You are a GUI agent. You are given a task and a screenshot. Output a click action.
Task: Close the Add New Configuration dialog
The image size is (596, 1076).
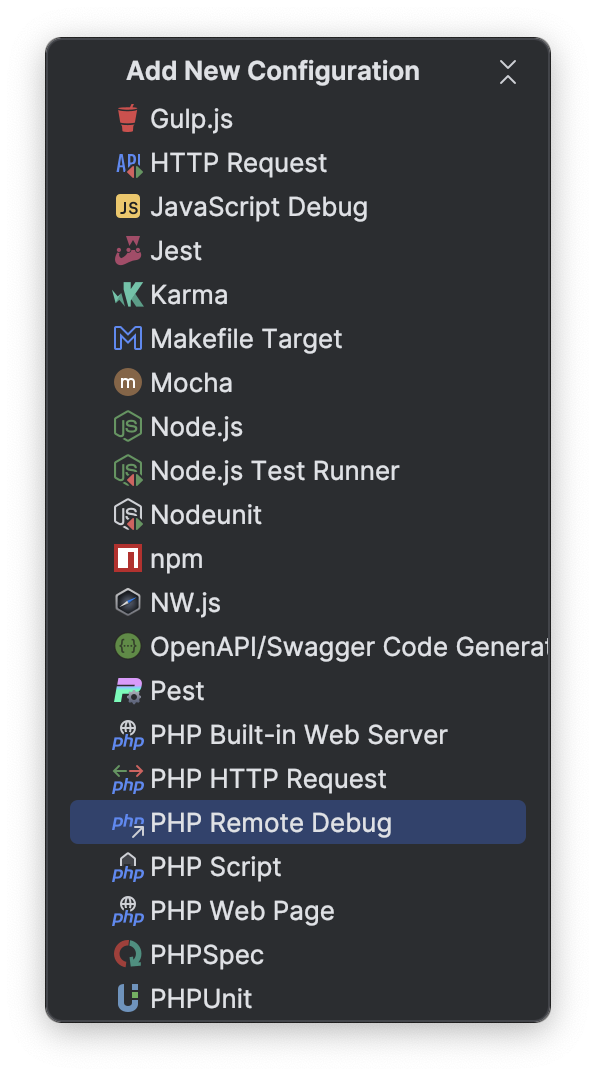pos(508,73)
